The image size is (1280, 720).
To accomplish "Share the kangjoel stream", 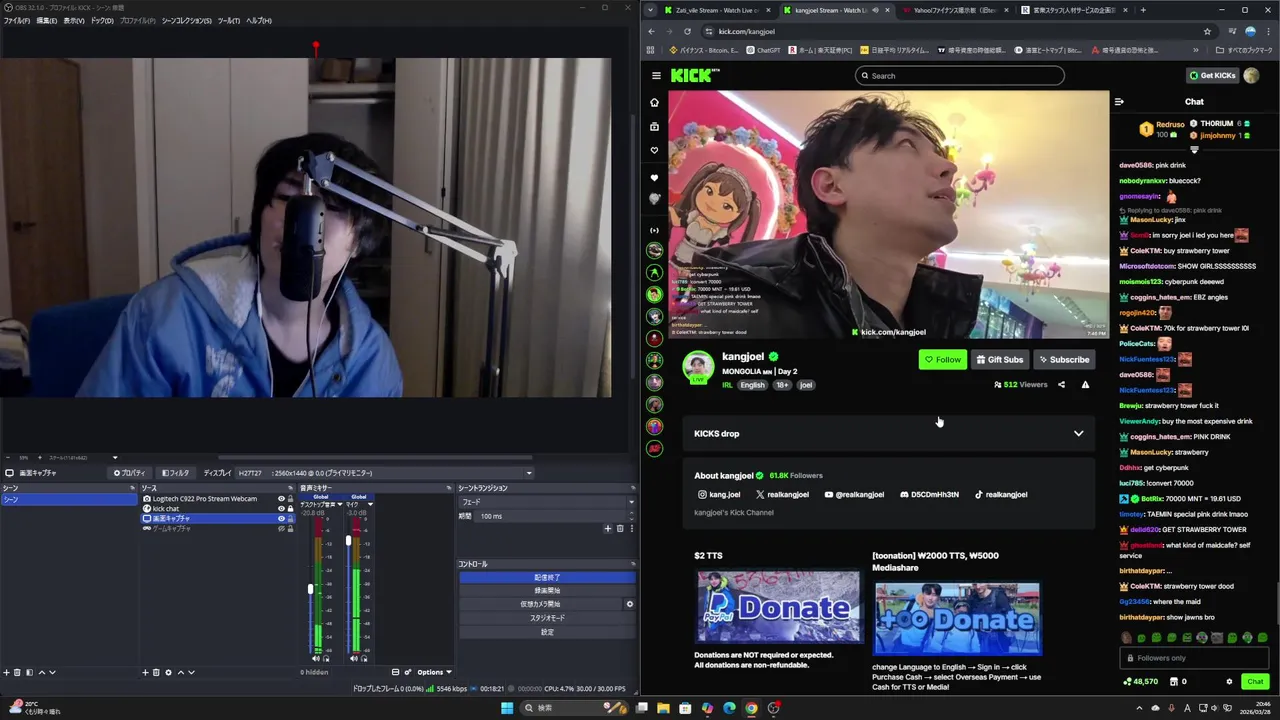I will [x=1061, y=385].
